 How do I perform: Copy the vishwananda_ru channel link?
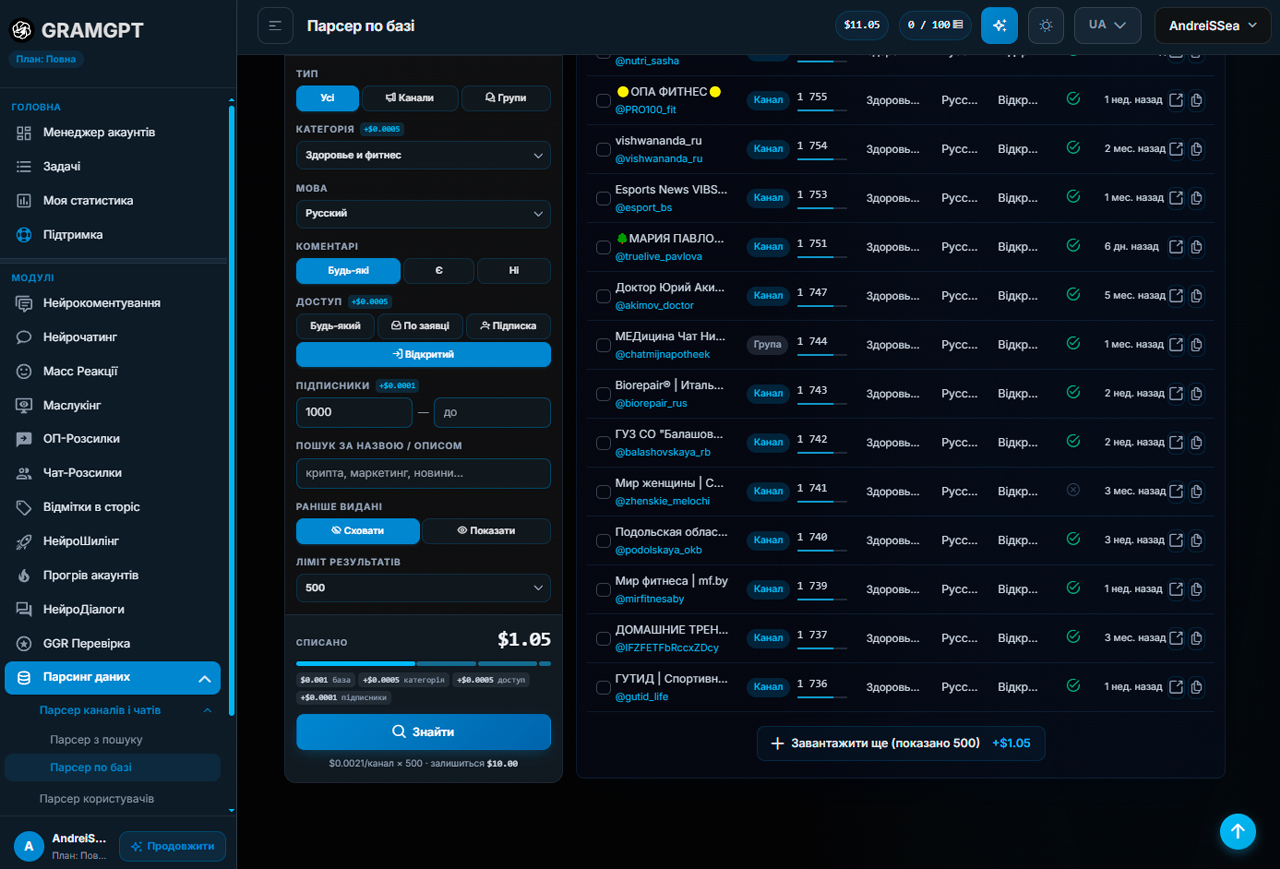pos(1197,149)
